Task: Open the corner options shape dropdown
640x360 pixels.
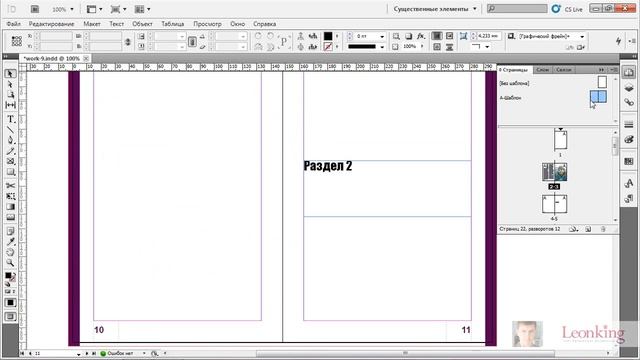Action: (x=487, y=47)
